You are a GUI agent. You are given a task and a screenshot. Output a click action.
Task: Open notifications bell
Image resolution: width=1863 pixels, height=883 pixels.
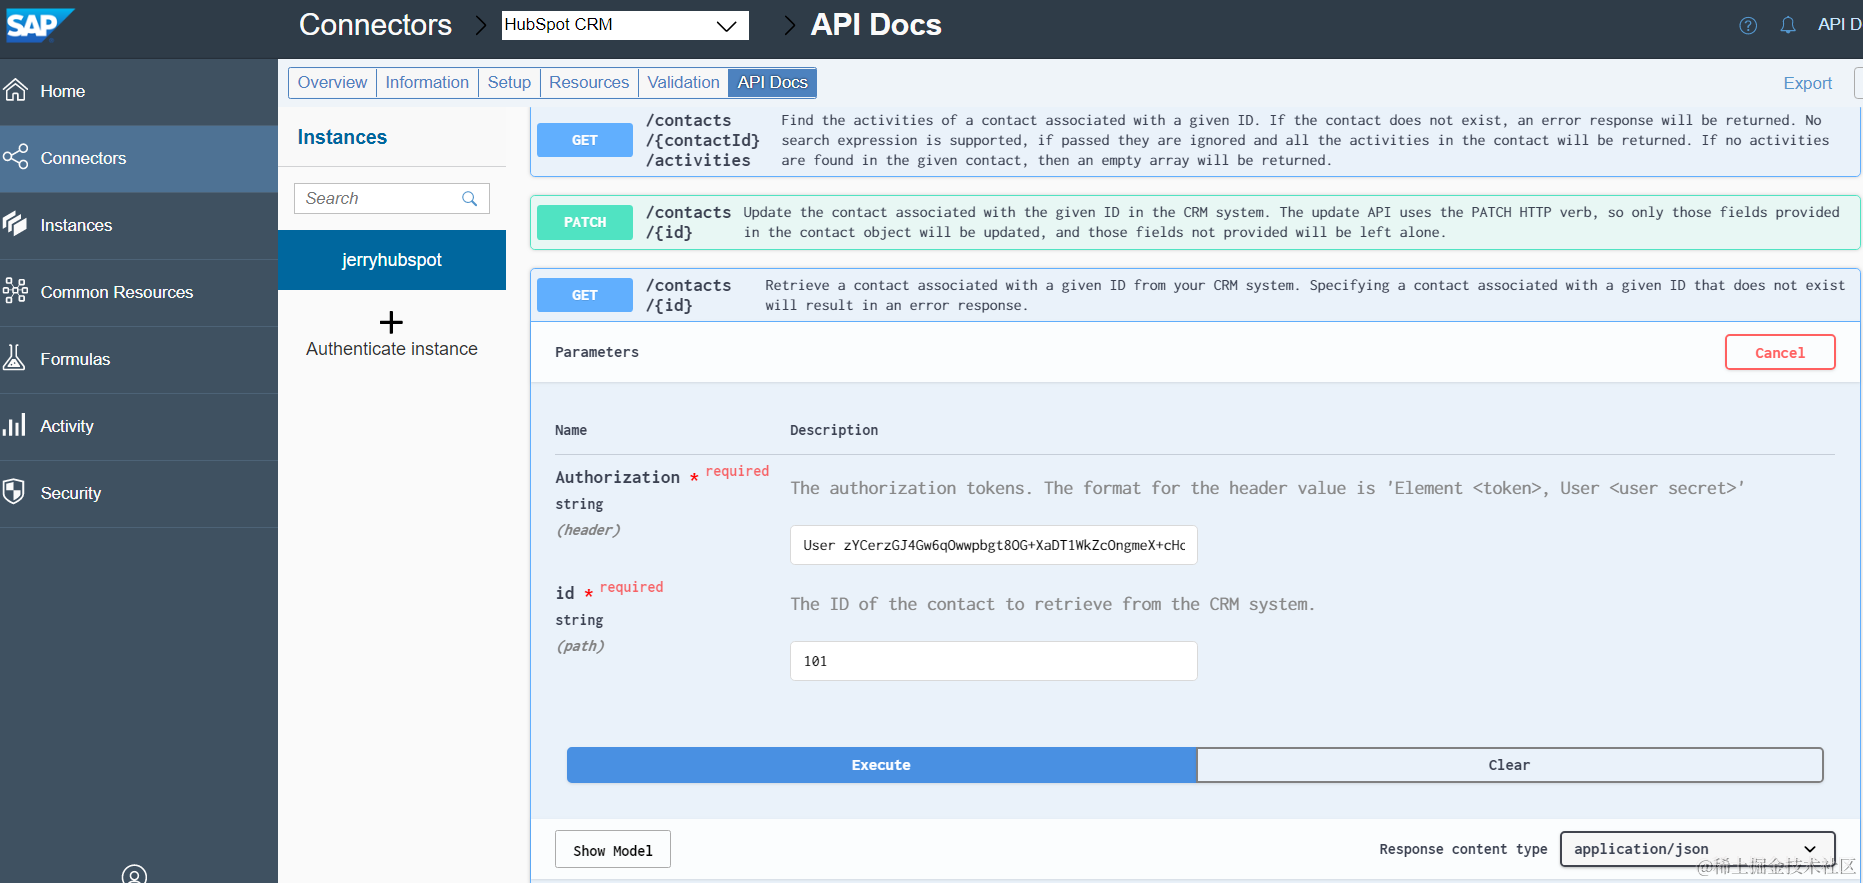point(1788,25)
